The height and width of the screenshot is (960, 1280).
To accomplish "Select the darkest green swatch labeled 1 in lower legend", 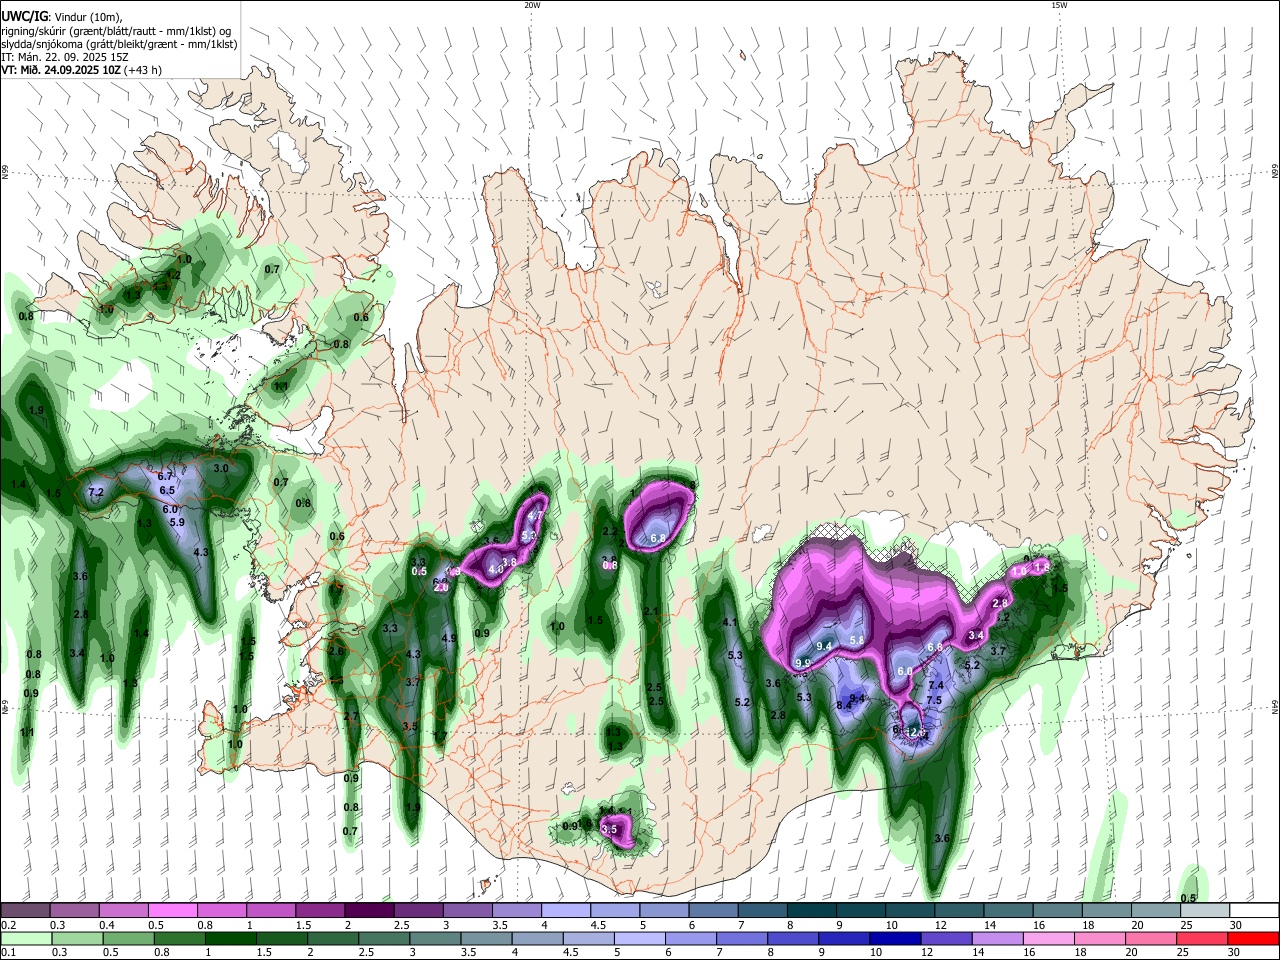I will coord(230,938).
